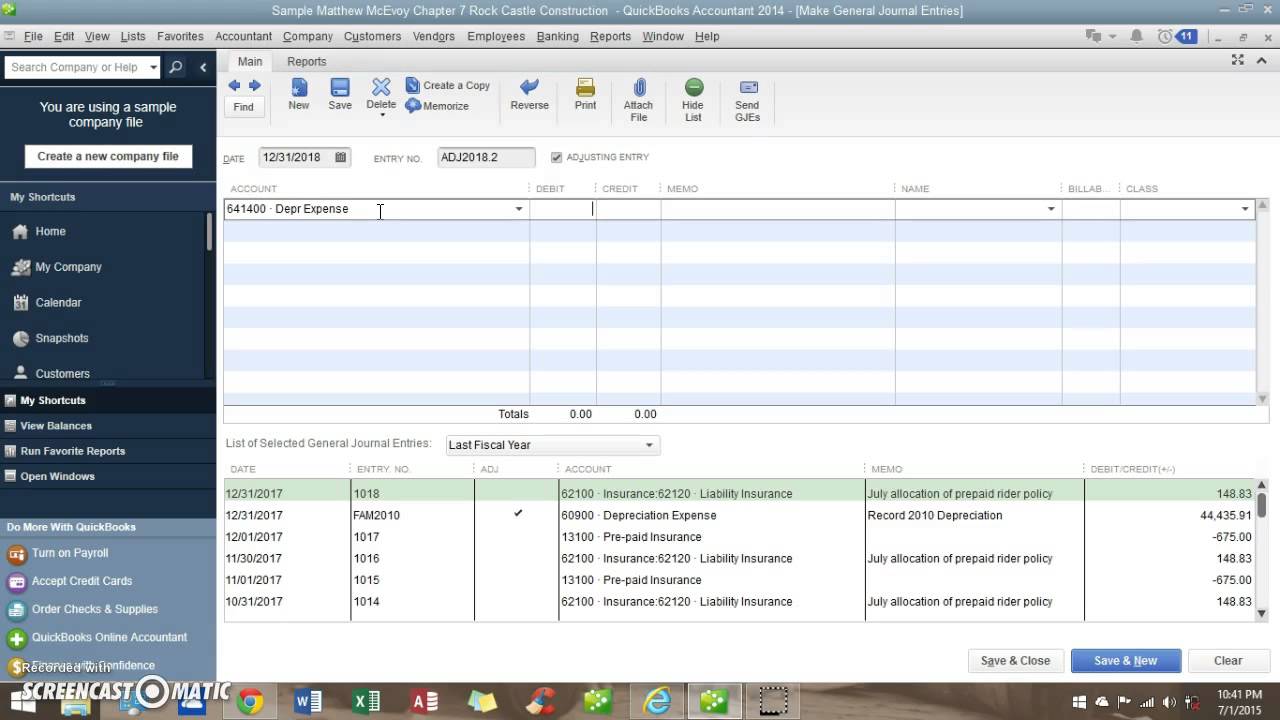Open Excel from the taskbar
The height and width of the screenshot is (720, 1280).
[x=366, y=702]
